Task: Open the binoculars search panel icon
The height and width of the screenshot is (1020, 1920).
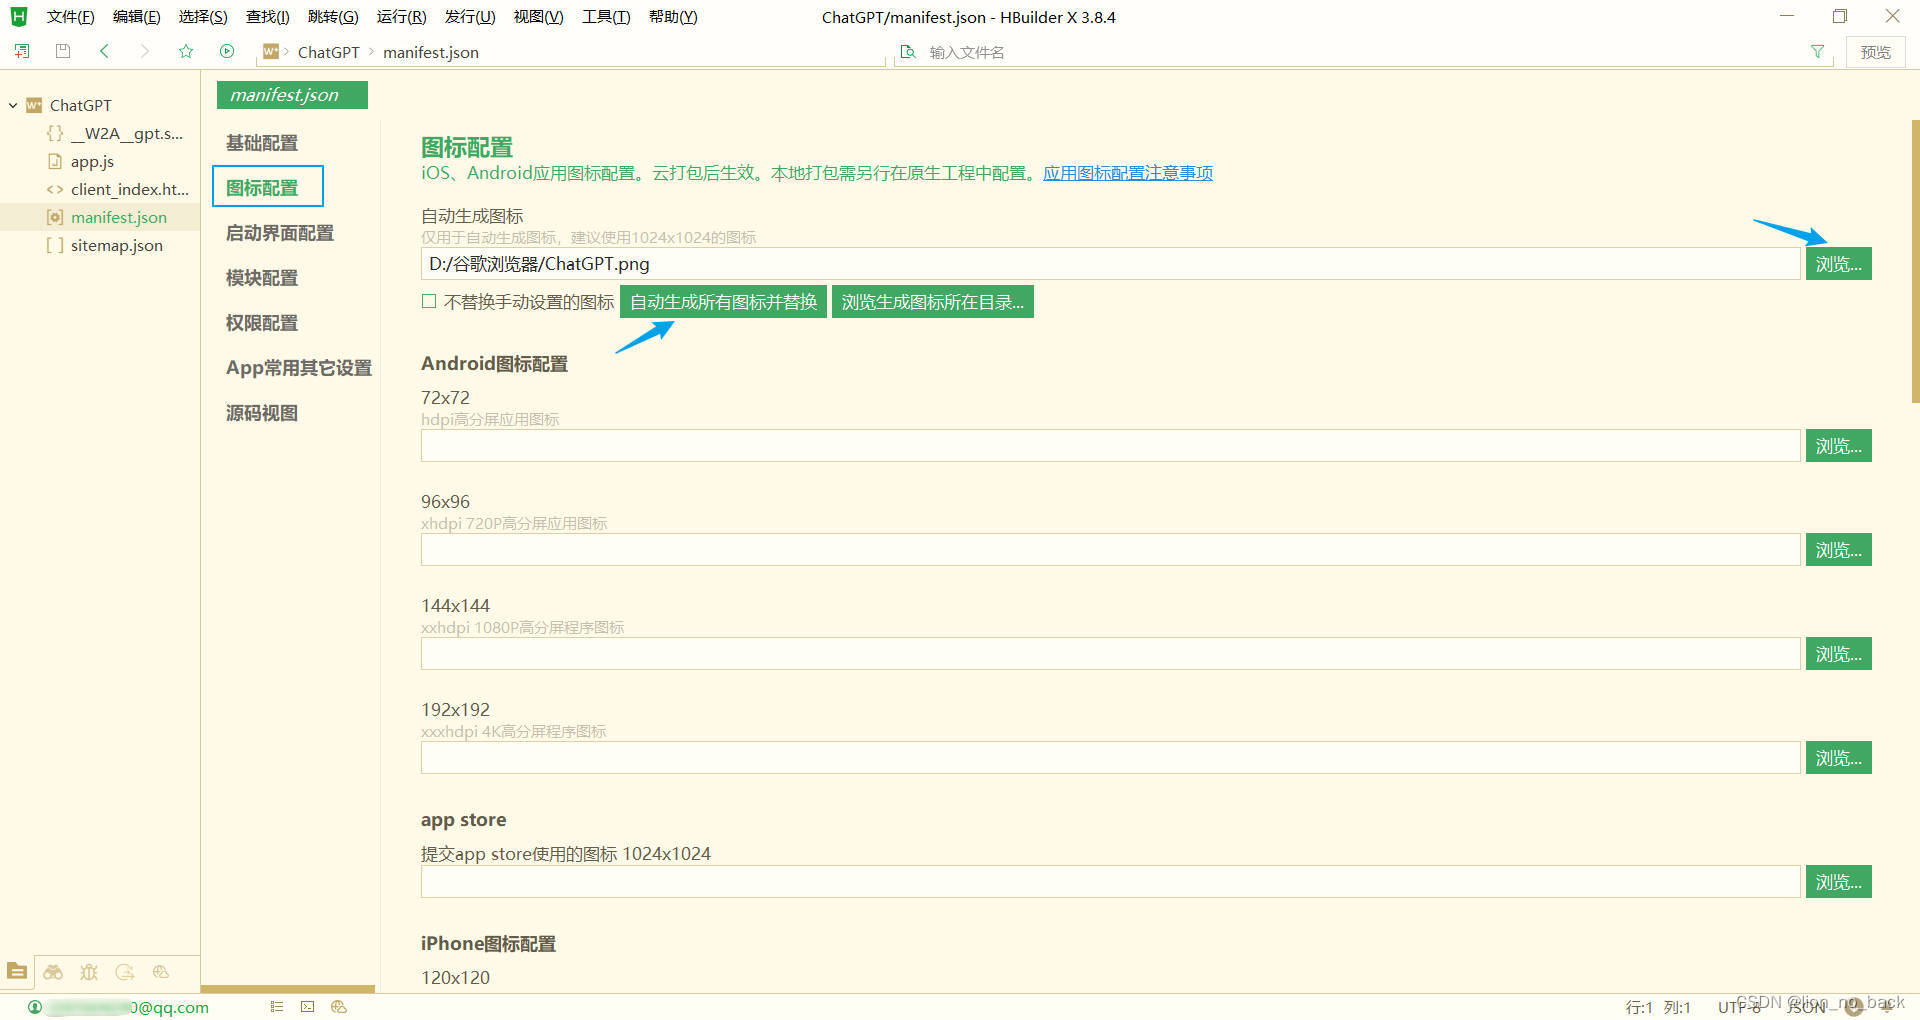Action: point(53,972)
